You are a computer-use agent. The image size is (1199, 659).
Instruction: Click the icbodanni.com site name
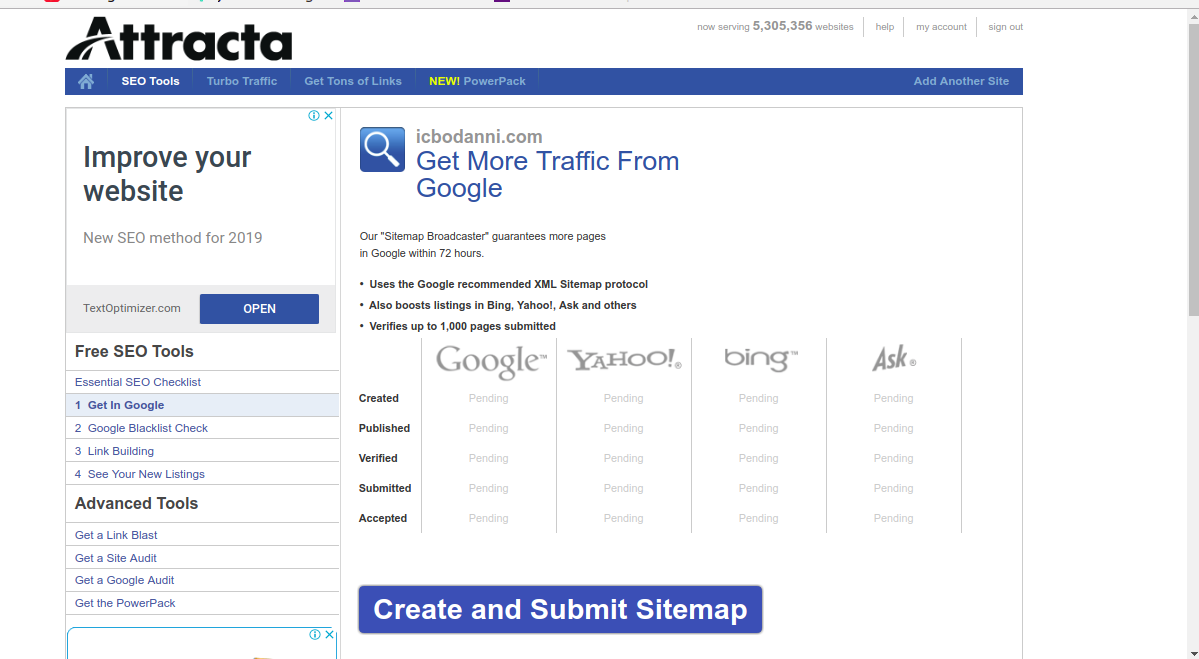coord(479,137)
